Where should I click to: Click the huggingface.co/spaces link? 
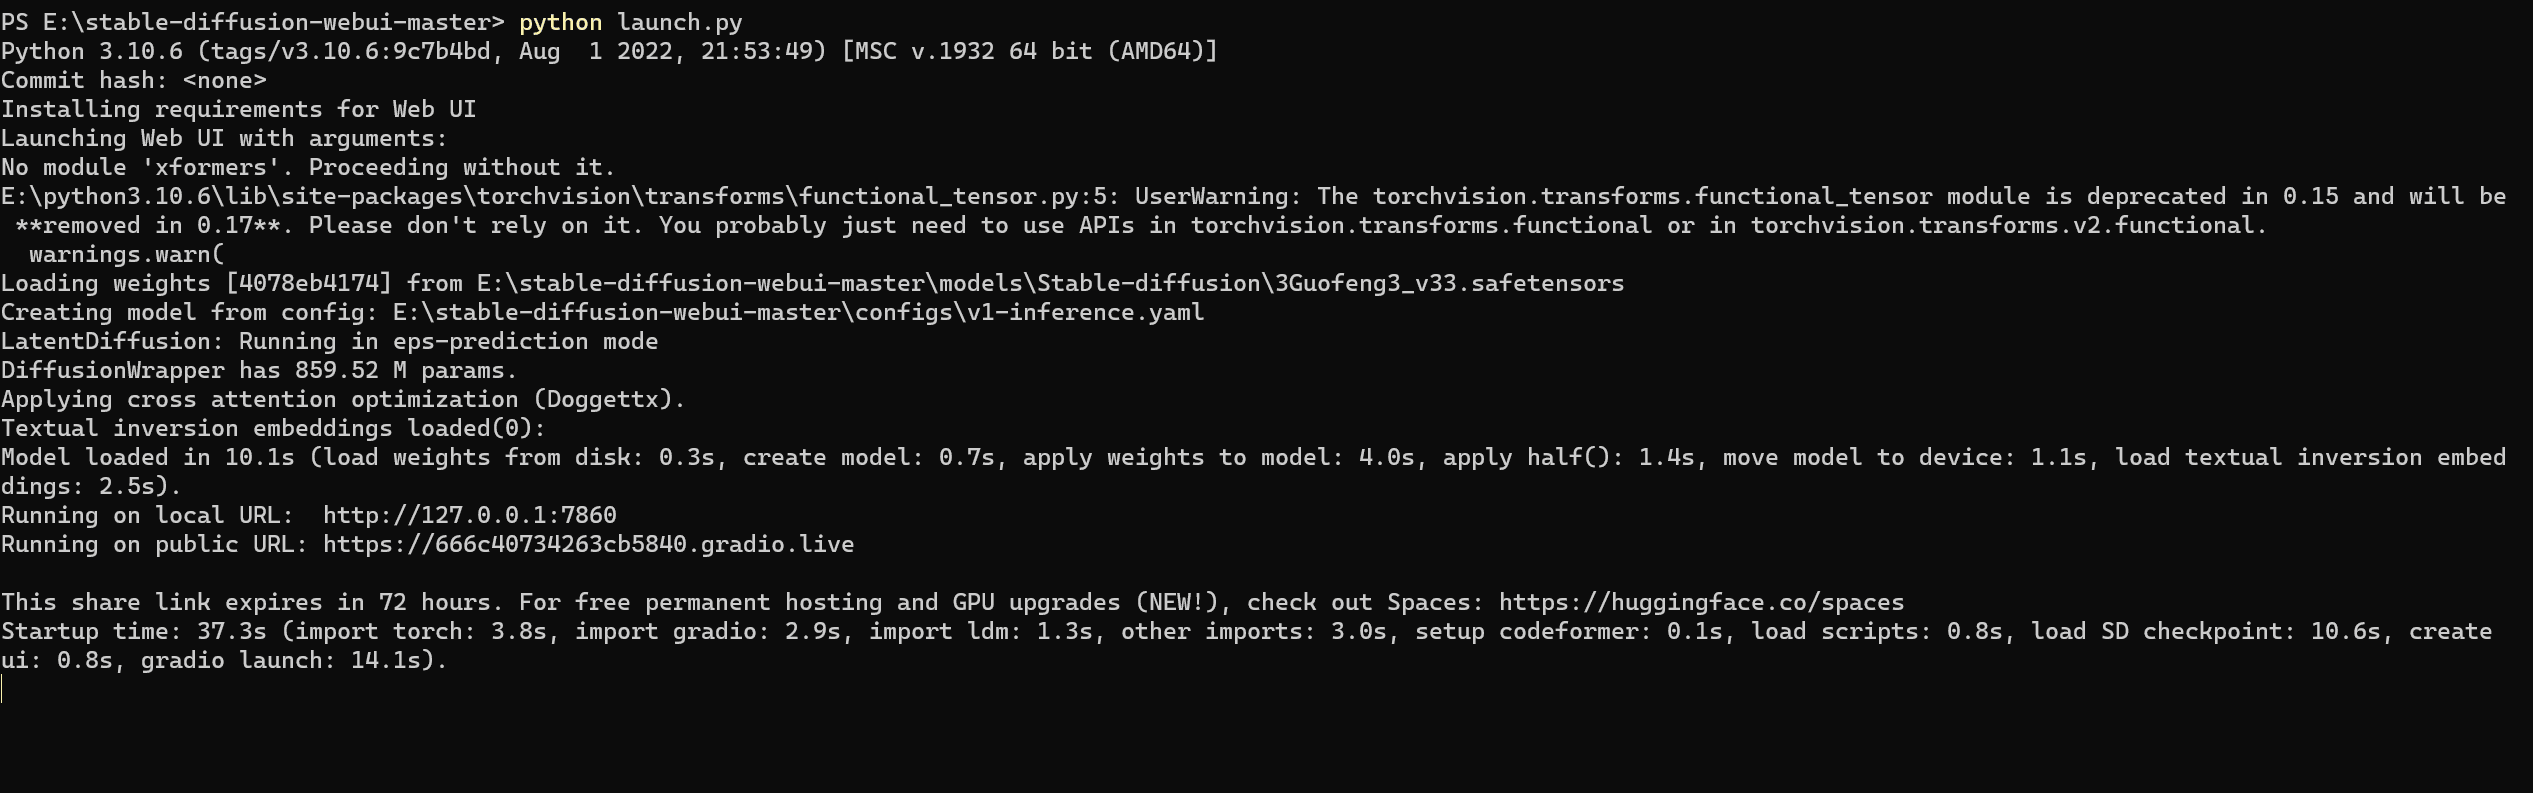click(1701, 602)
